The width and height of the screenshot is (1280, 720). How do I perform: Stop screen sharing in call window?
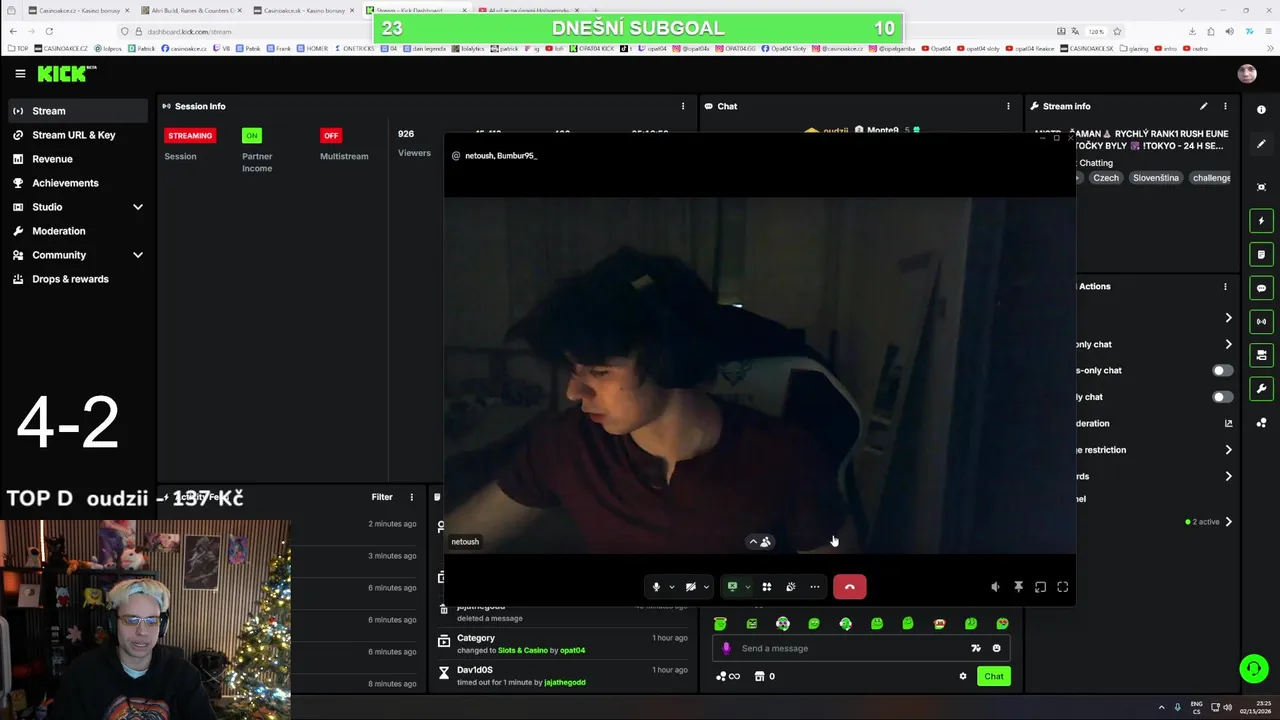(x=732, y=587)
